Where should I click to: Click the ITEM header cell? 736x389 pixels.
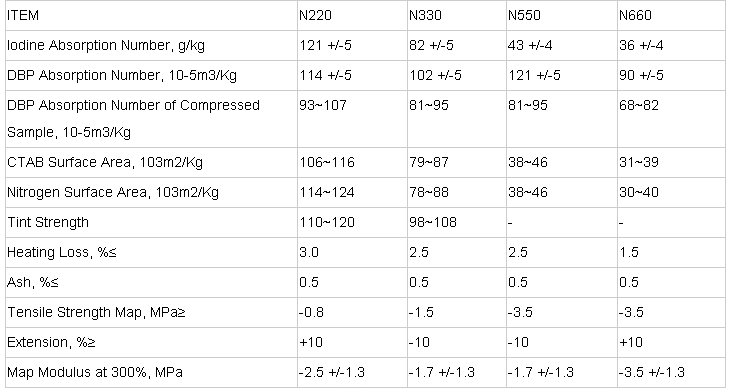pyautogui.click(x=151, y=15)
